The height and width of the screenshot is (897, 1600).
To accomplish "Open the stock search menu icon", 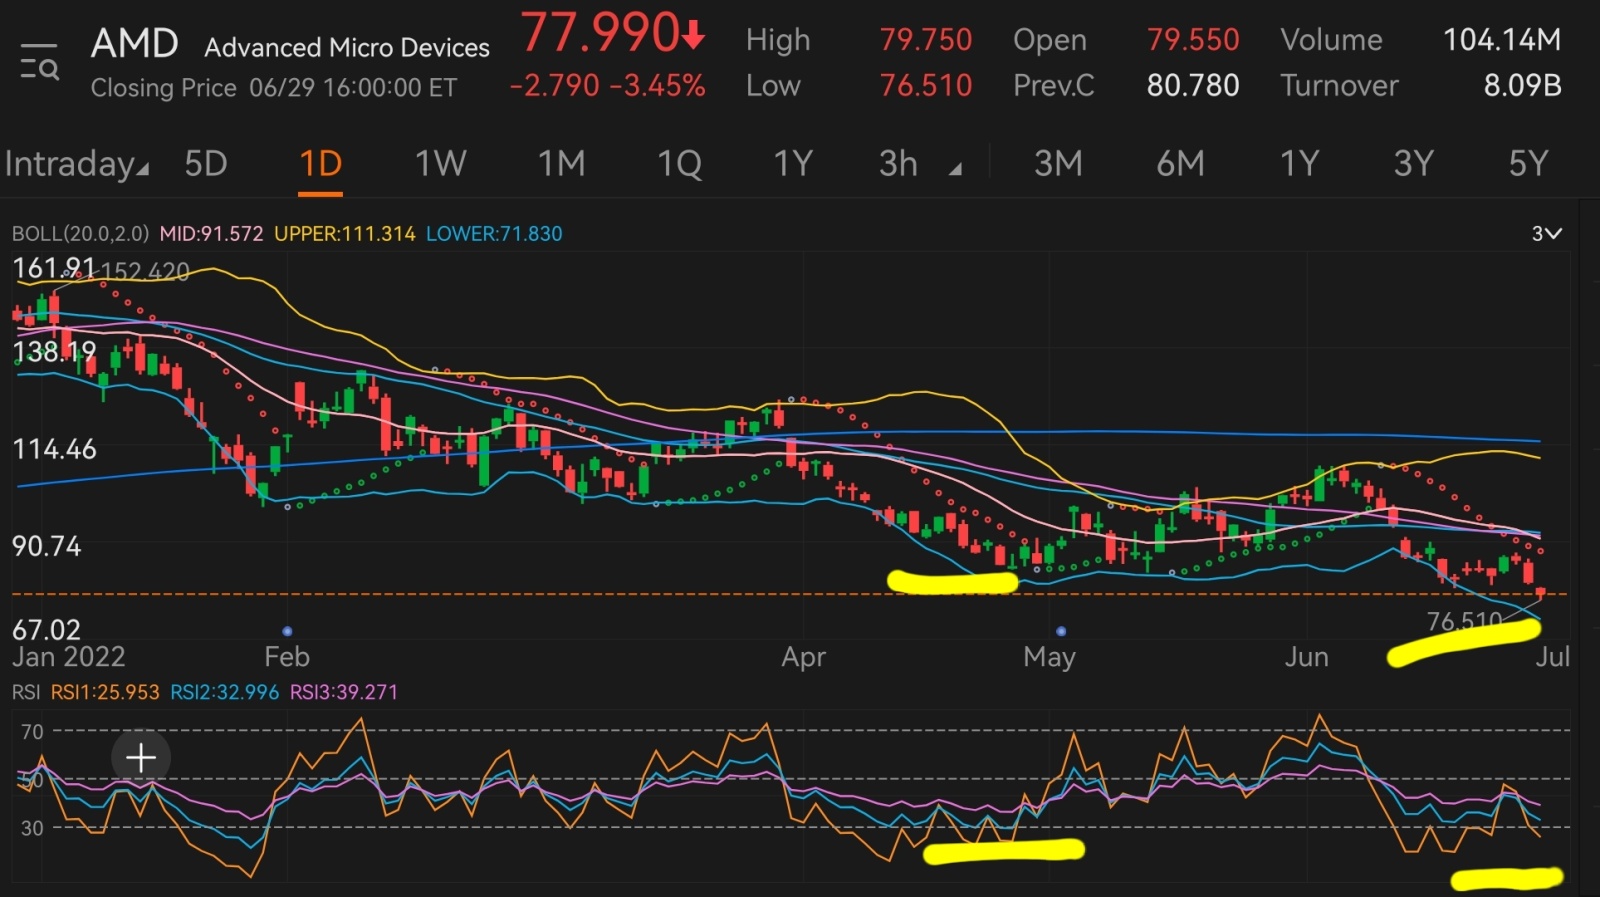I will [x=40, y=62].
